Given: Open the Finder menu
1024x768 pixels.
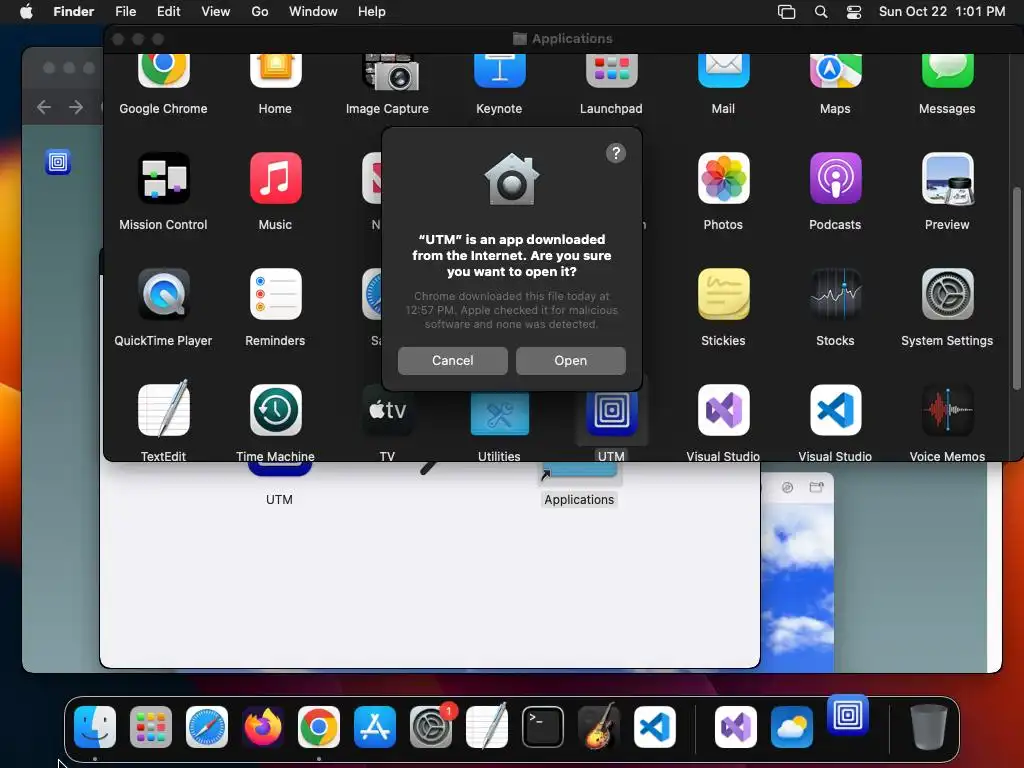Looking at the screenshot, I should tap(73, 12).
